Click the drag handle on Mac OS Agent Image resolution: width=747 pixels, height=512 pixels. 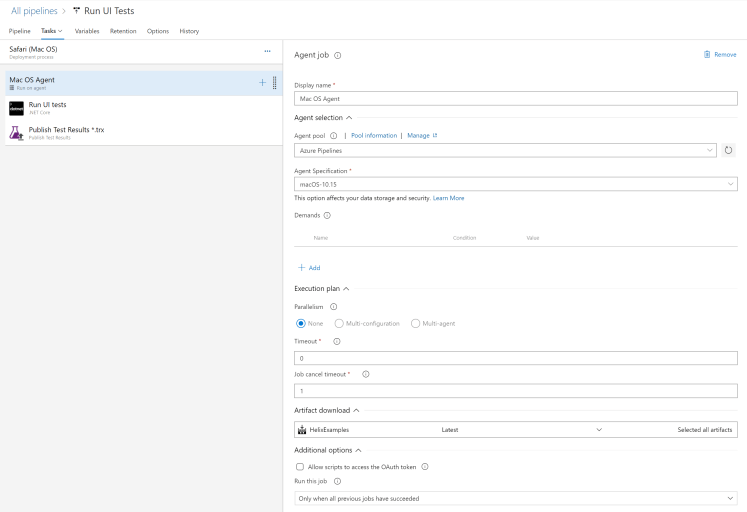pyautogui.click(x=275, y=83)
